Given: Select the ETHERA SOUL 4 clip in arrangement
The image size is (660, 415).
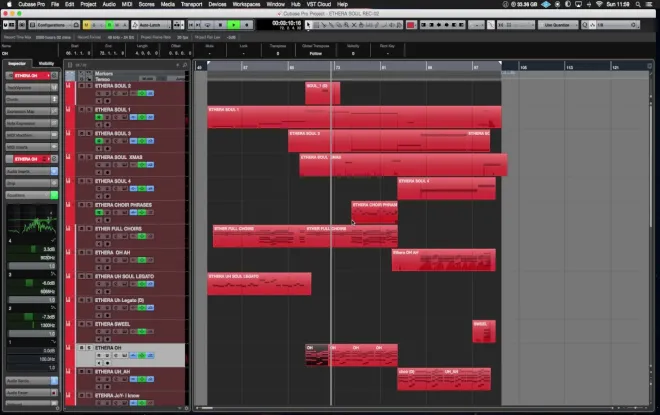Looking at the screenshot, I should click(x=446, y=189).
